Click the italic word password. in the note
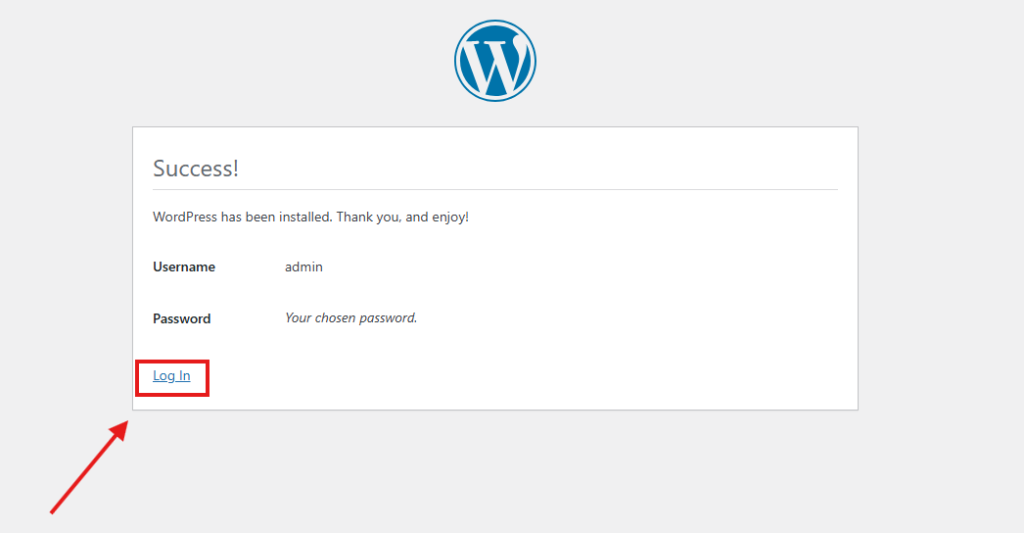The image size is (1024, 533). pos(390,318)
